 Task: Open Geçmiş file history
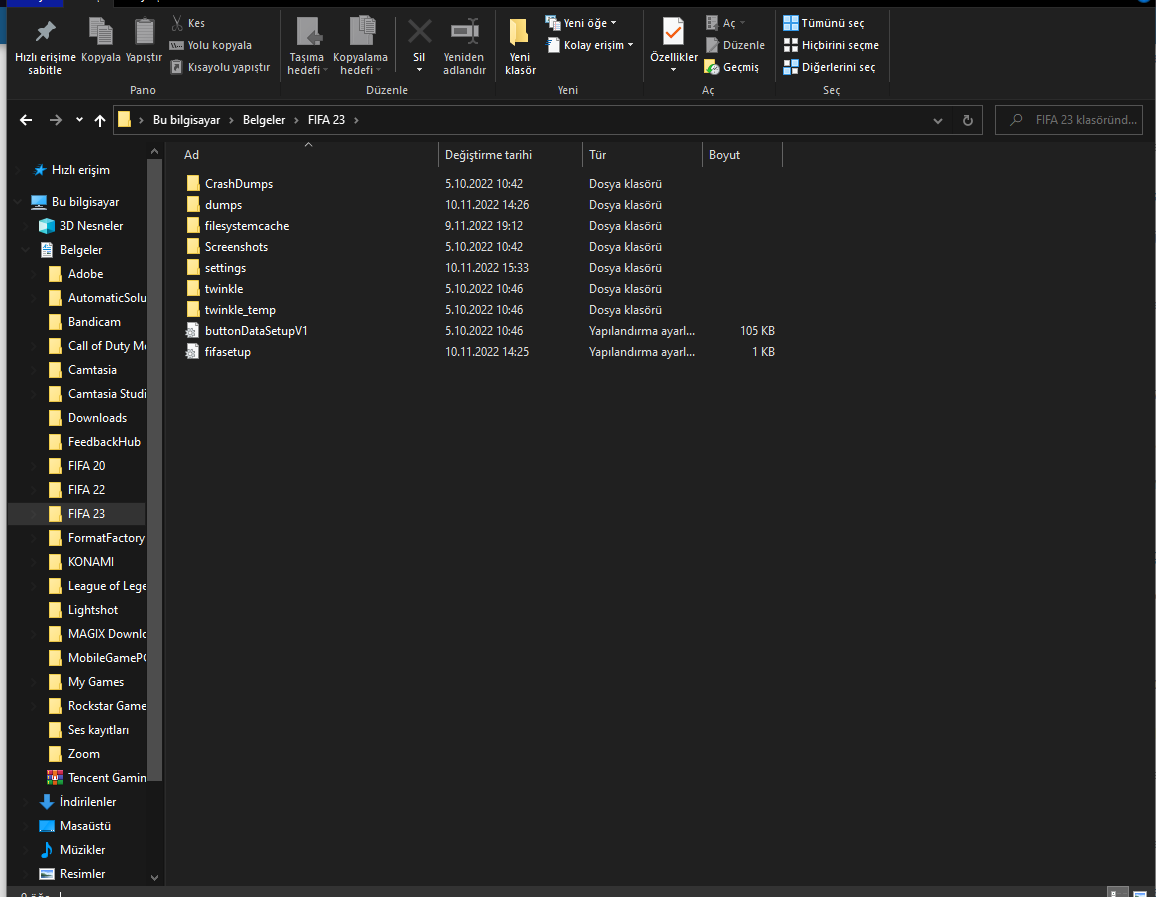pyautogui.click(x=731, y=67)
